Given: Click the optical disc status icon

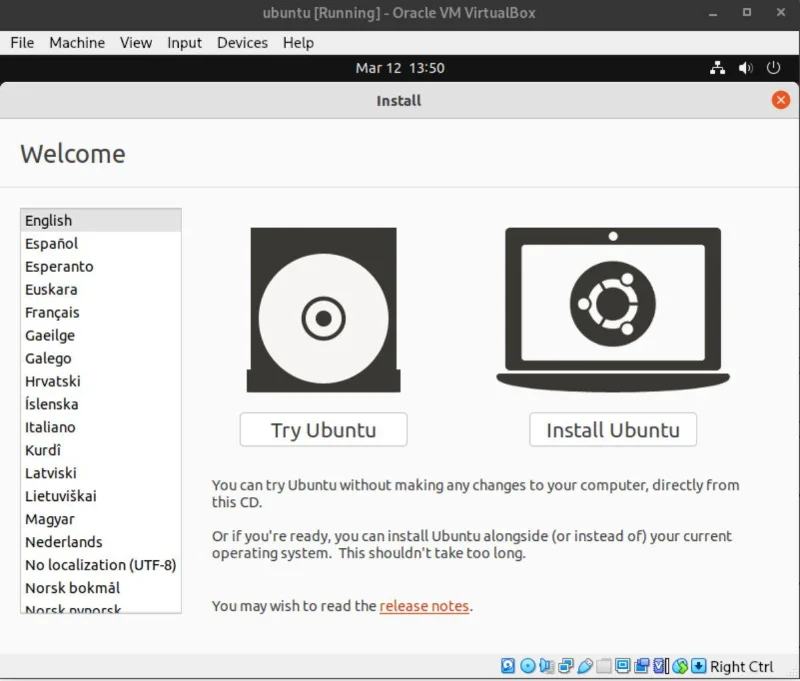Looking at the screenshot, I should [x=528, y=666].
